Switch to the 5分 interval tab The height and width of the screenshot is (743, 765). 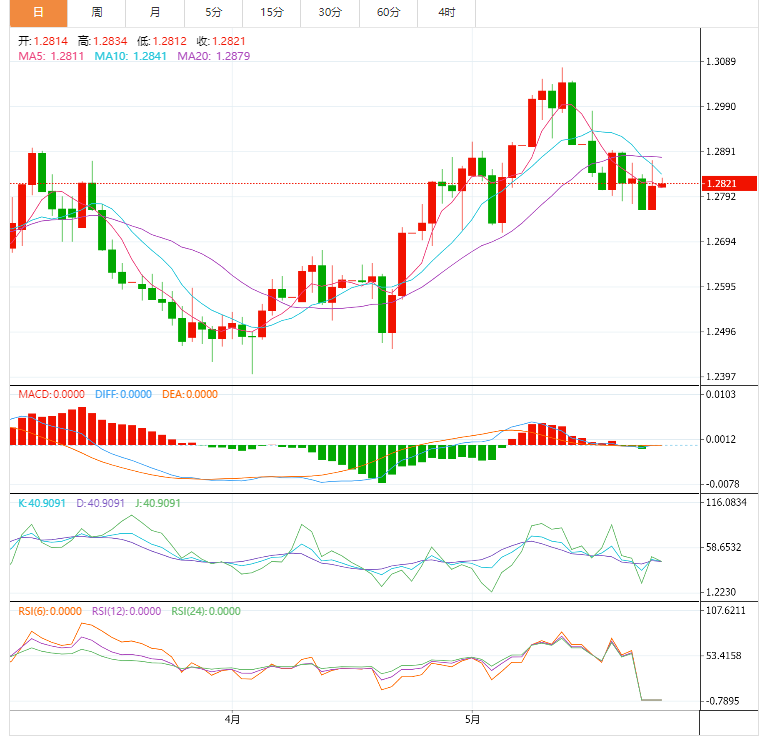[x=213, y=13]
